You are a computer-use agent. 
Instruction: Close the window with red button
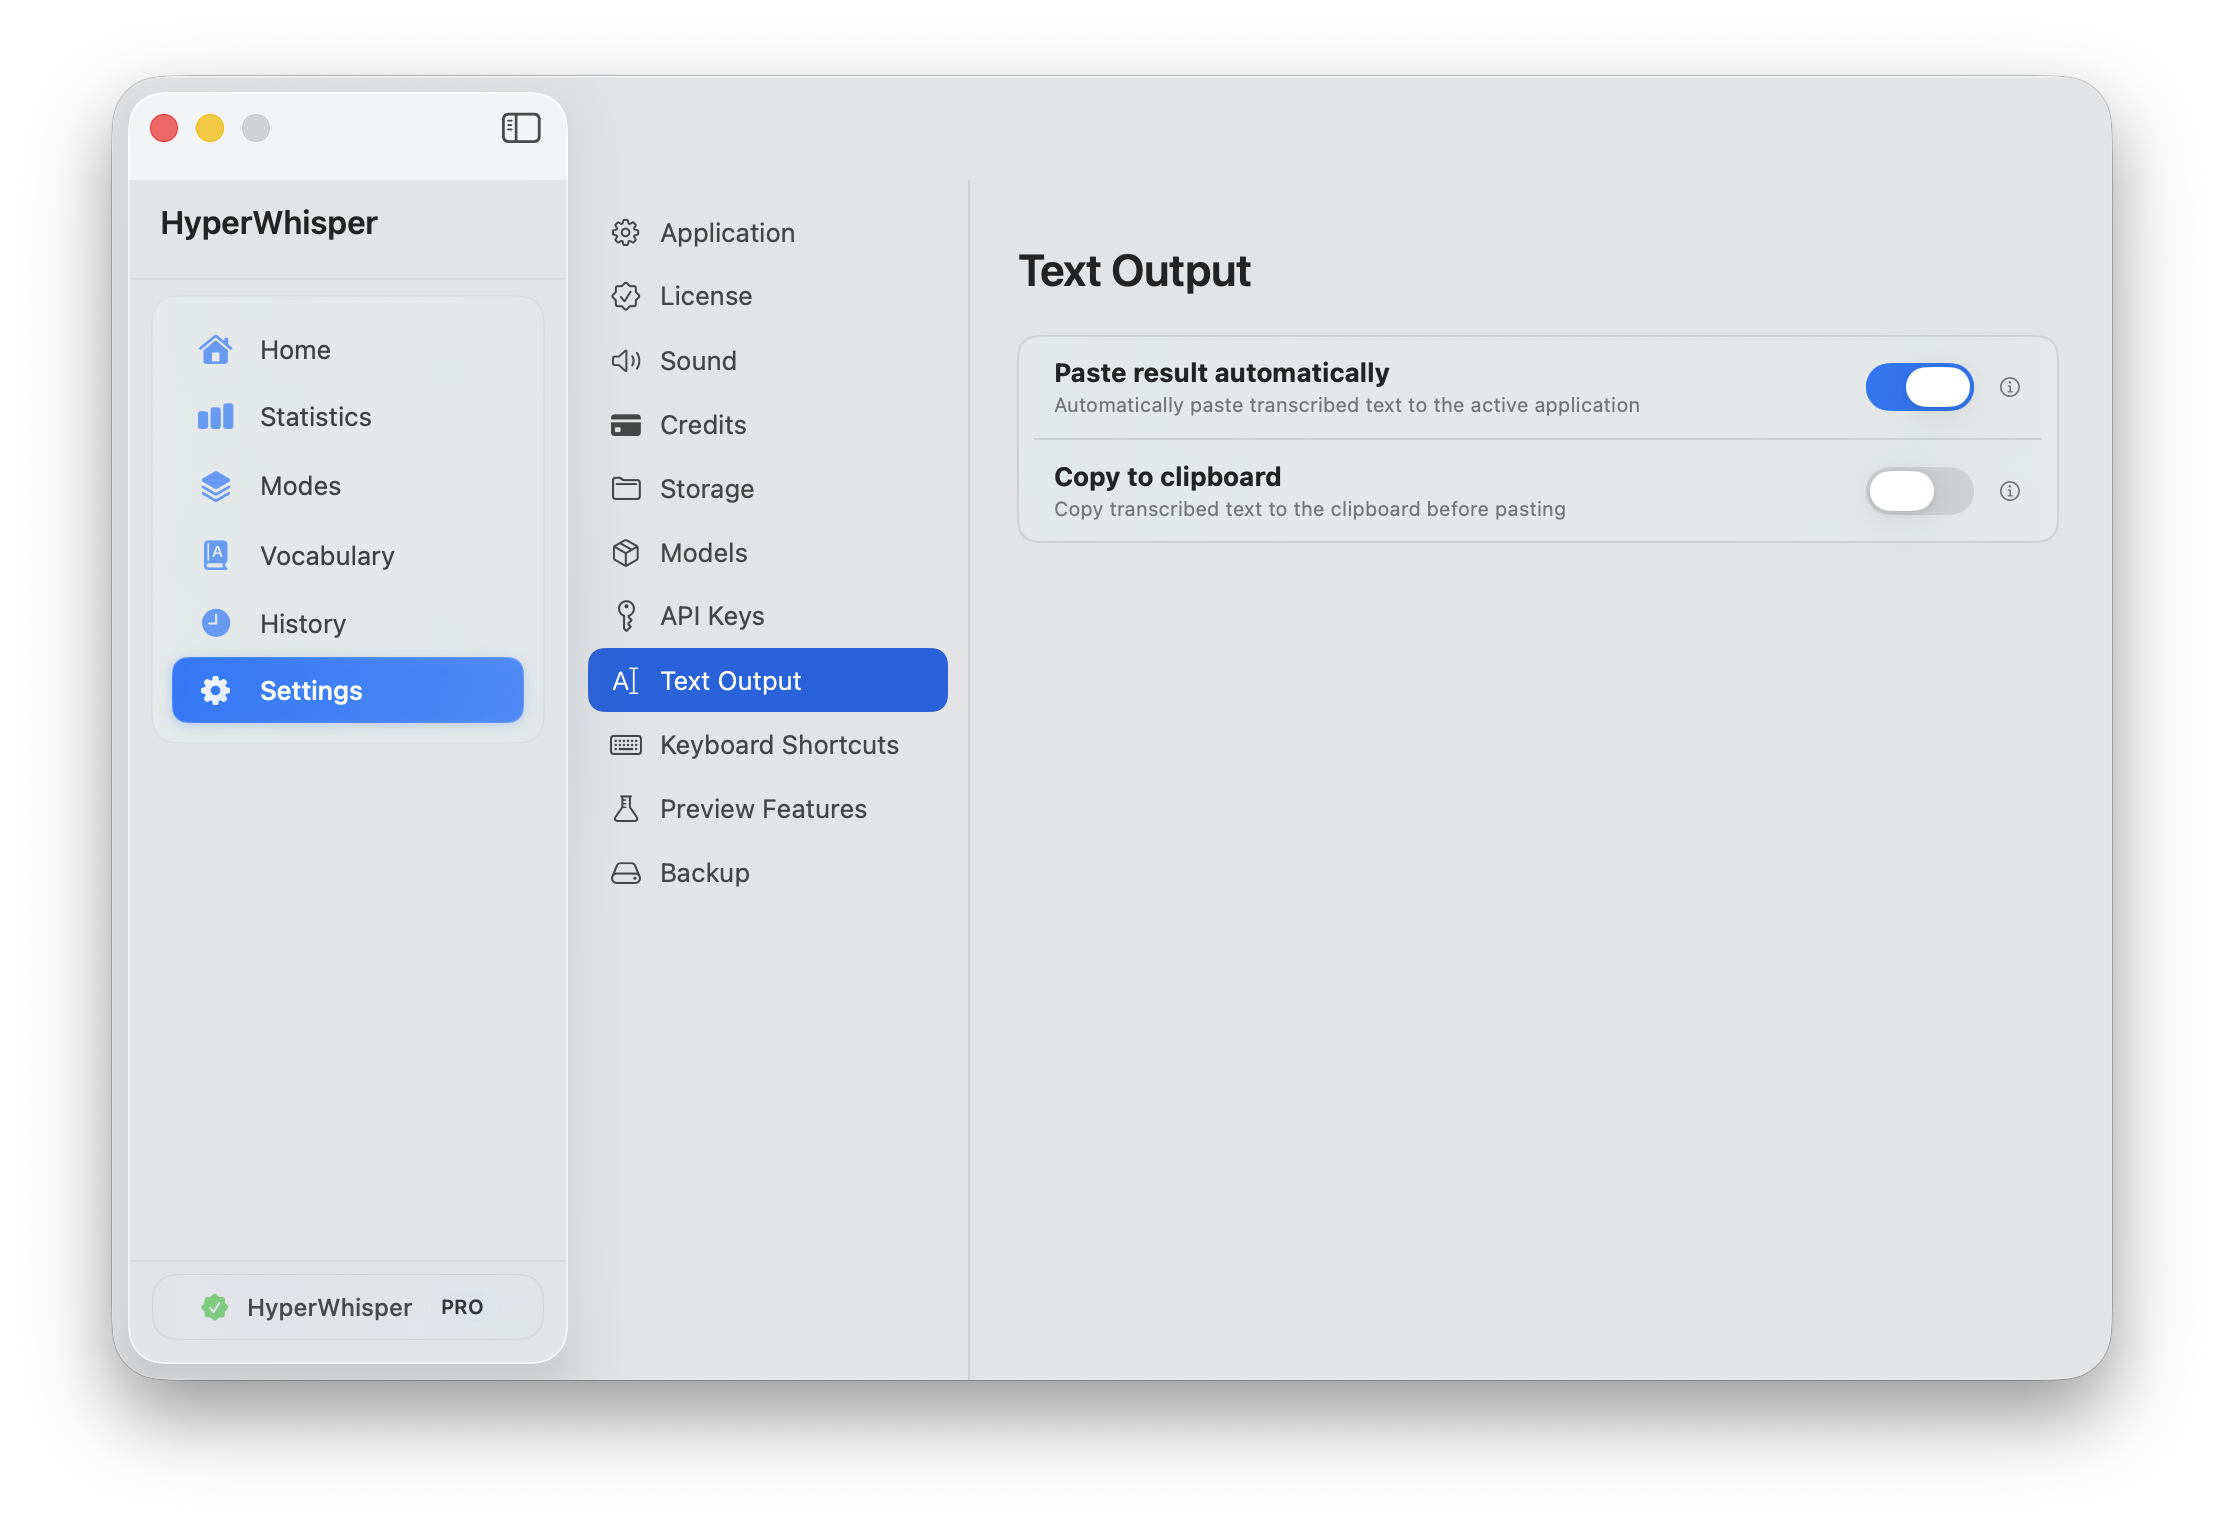coord(164,128)
